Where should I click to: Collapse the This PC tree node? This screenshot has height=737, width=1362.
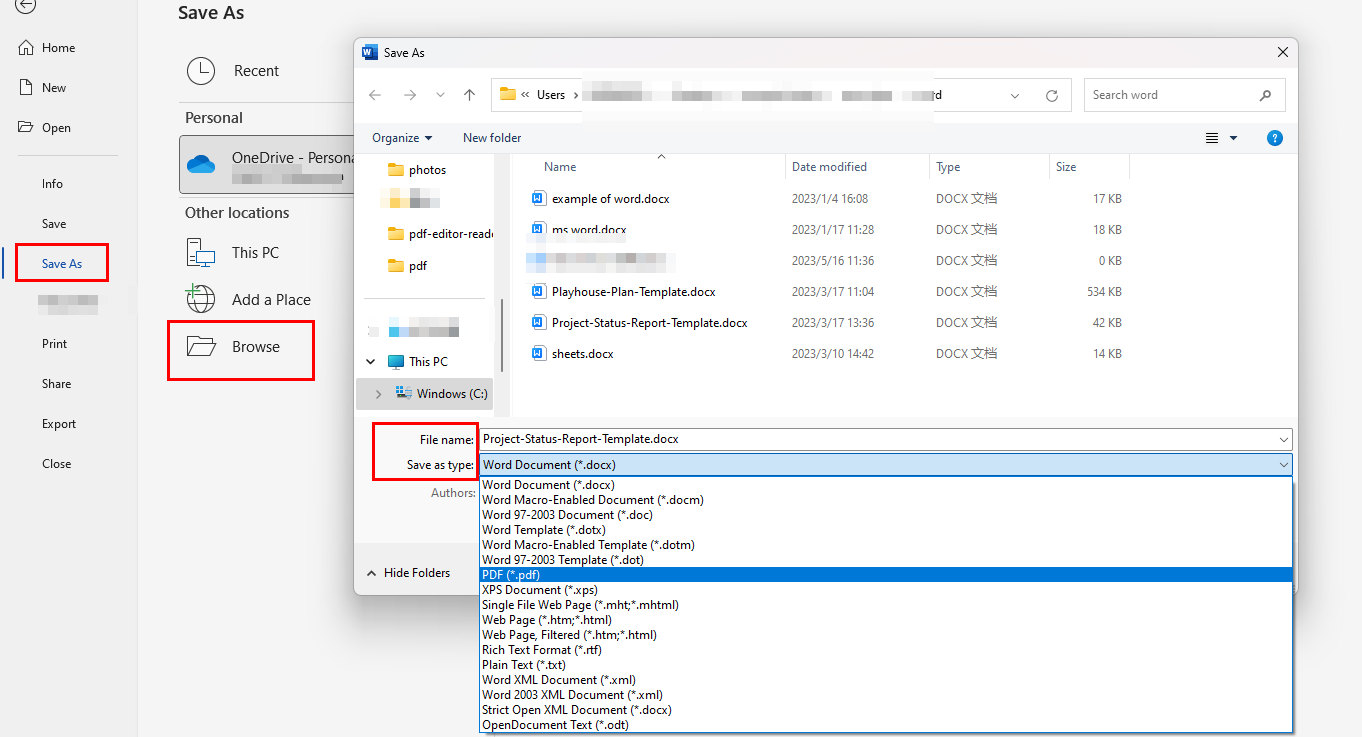click(371, 362)
